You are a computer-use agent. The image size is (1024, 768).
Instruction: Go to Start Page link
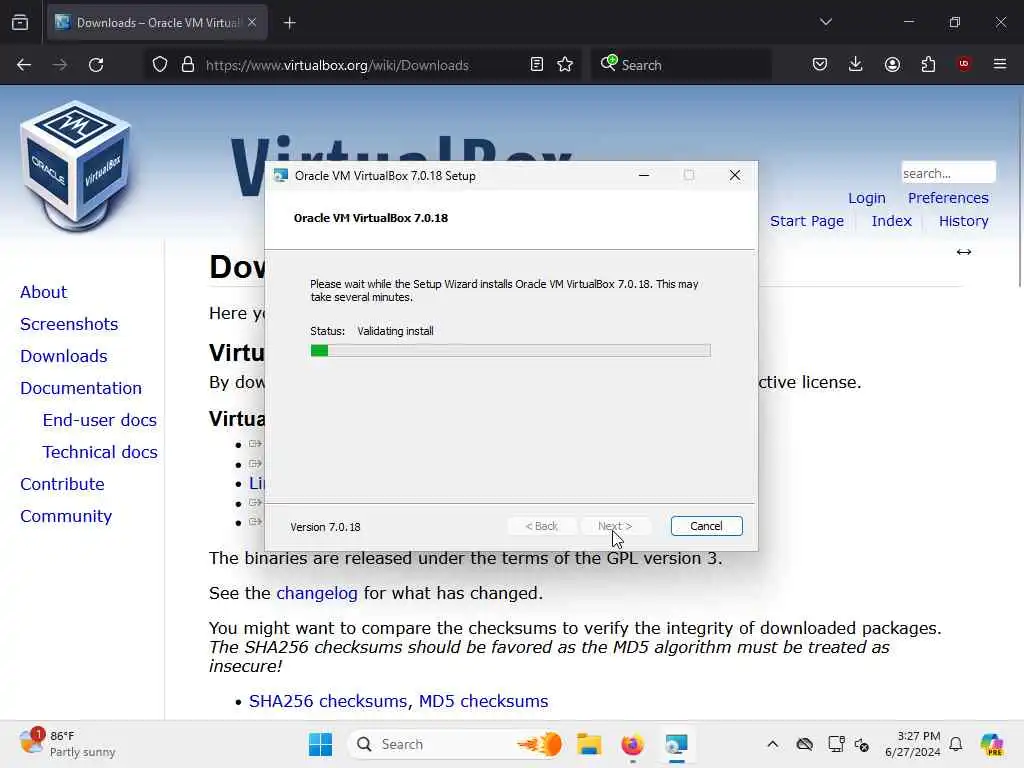coord(807,221)
